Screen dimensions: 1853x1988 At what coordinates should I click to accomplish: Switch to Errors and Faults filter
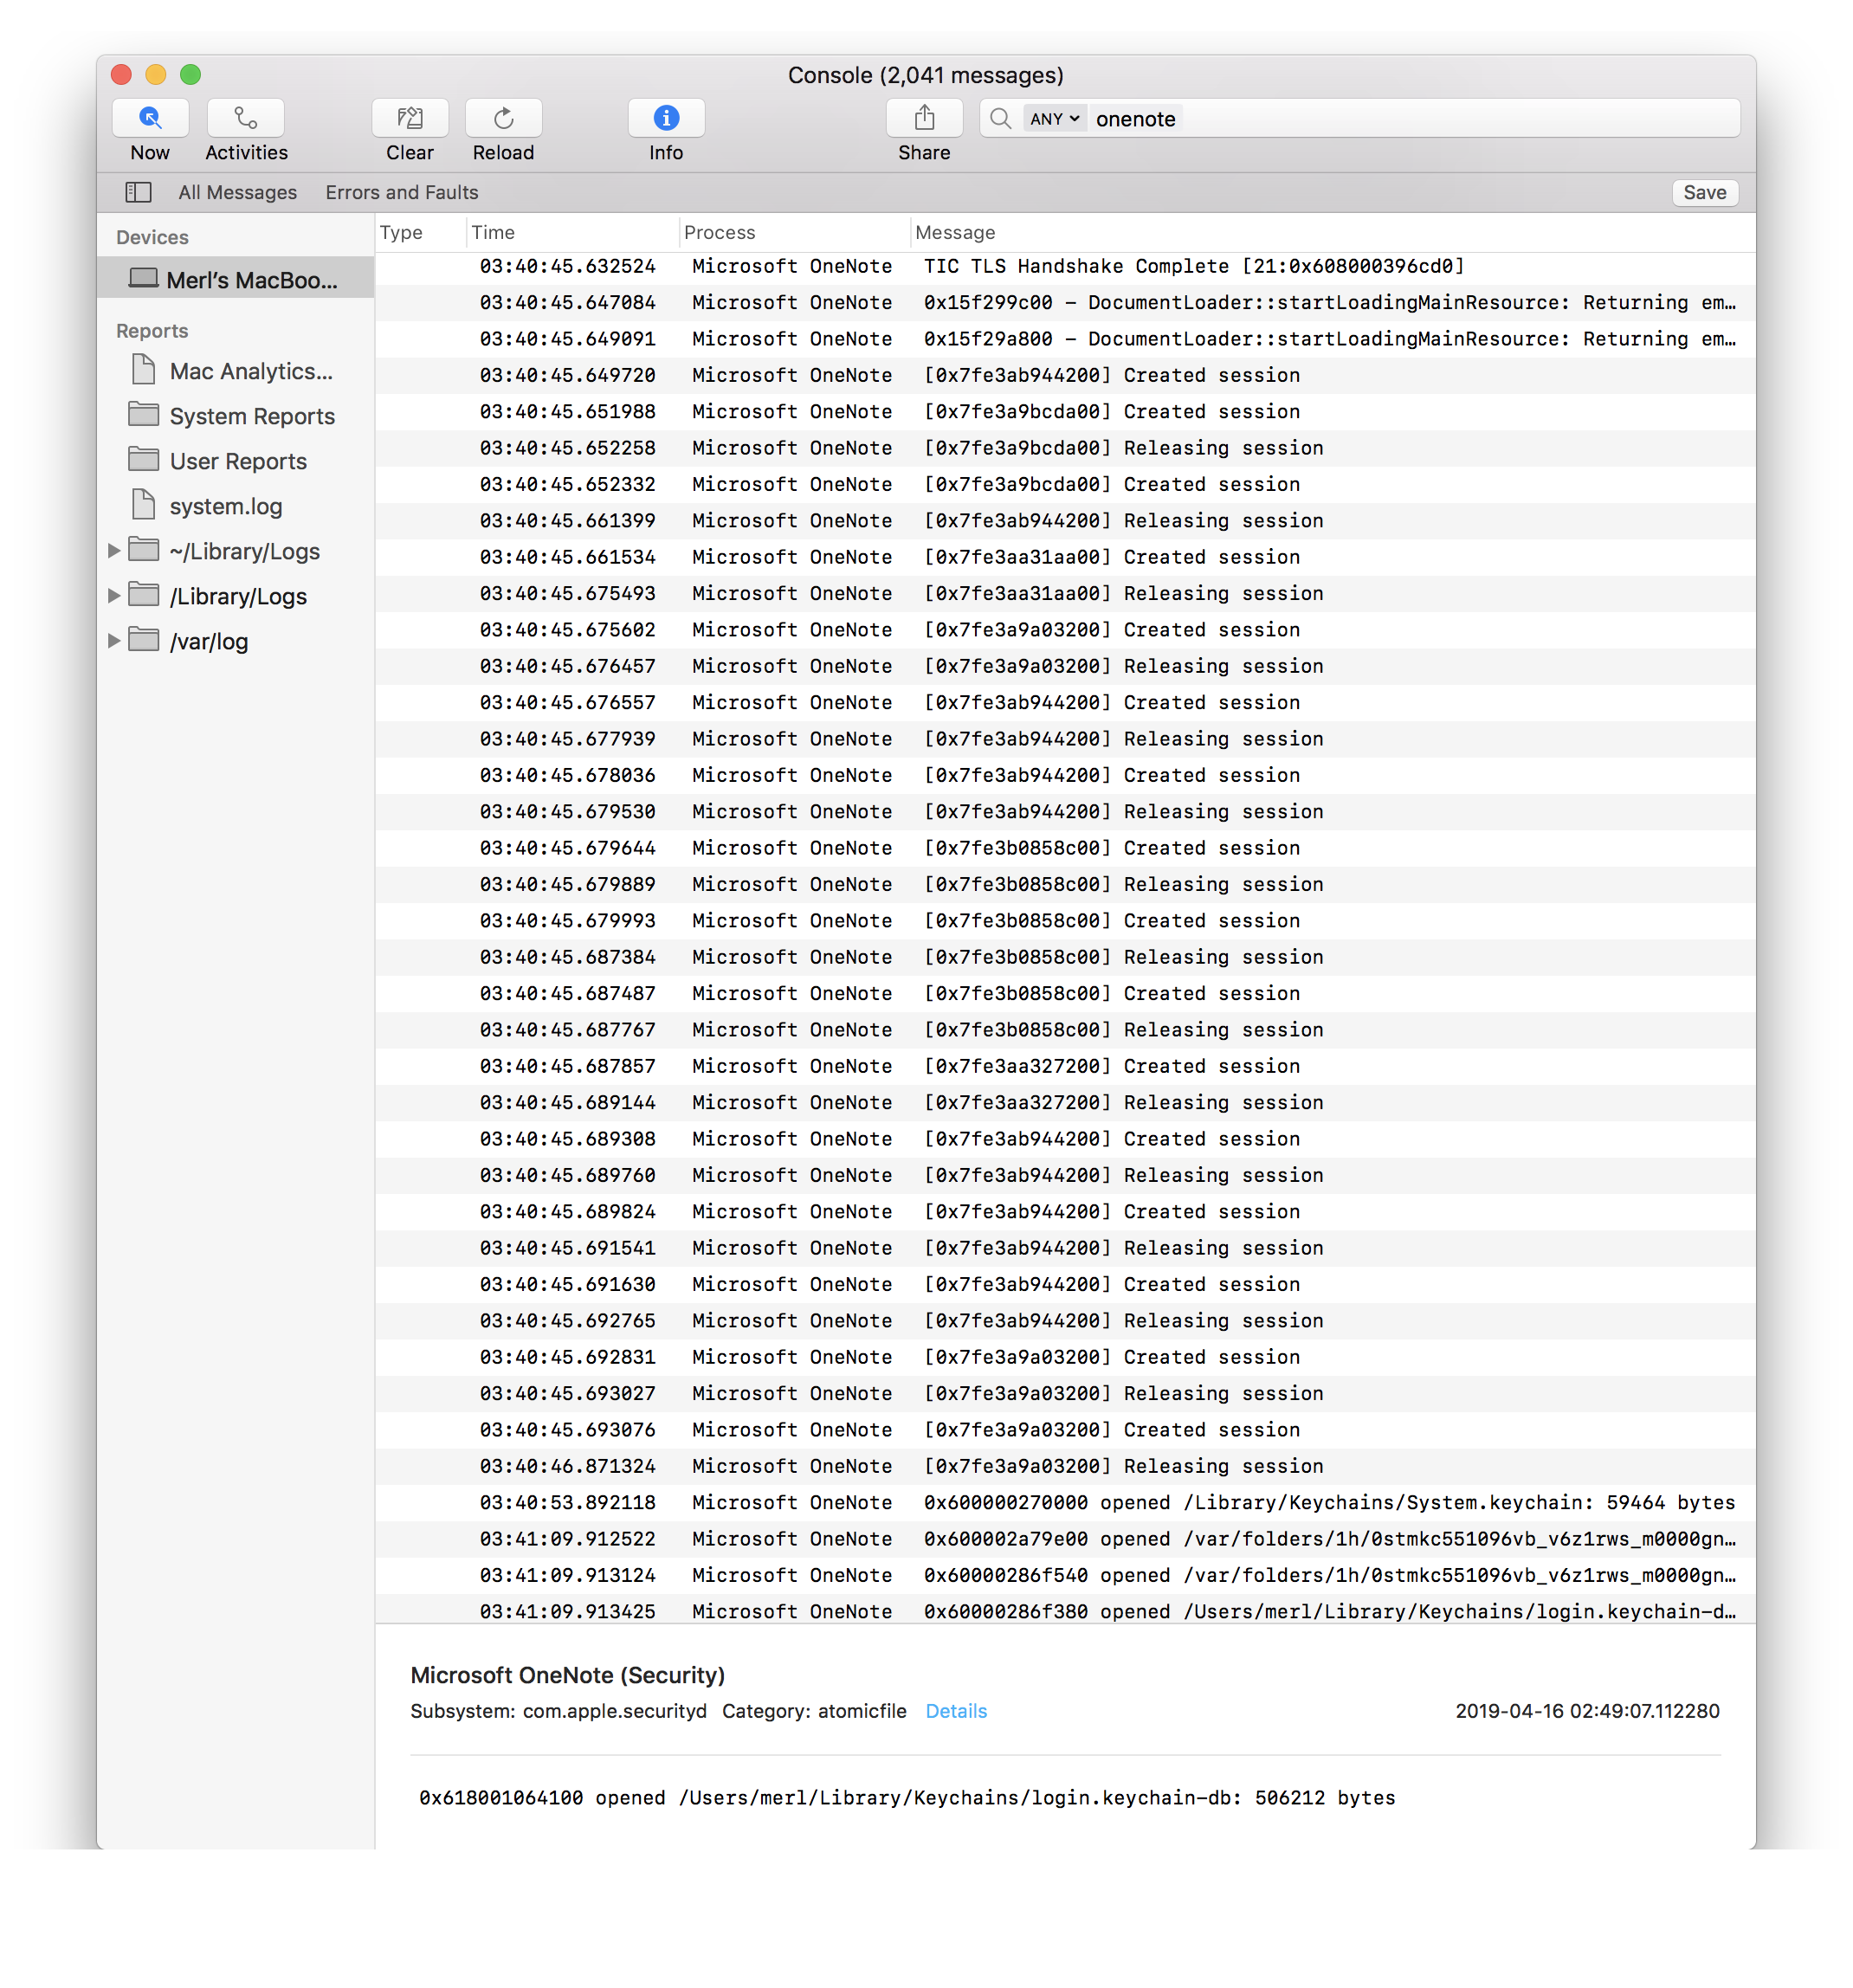401,192
